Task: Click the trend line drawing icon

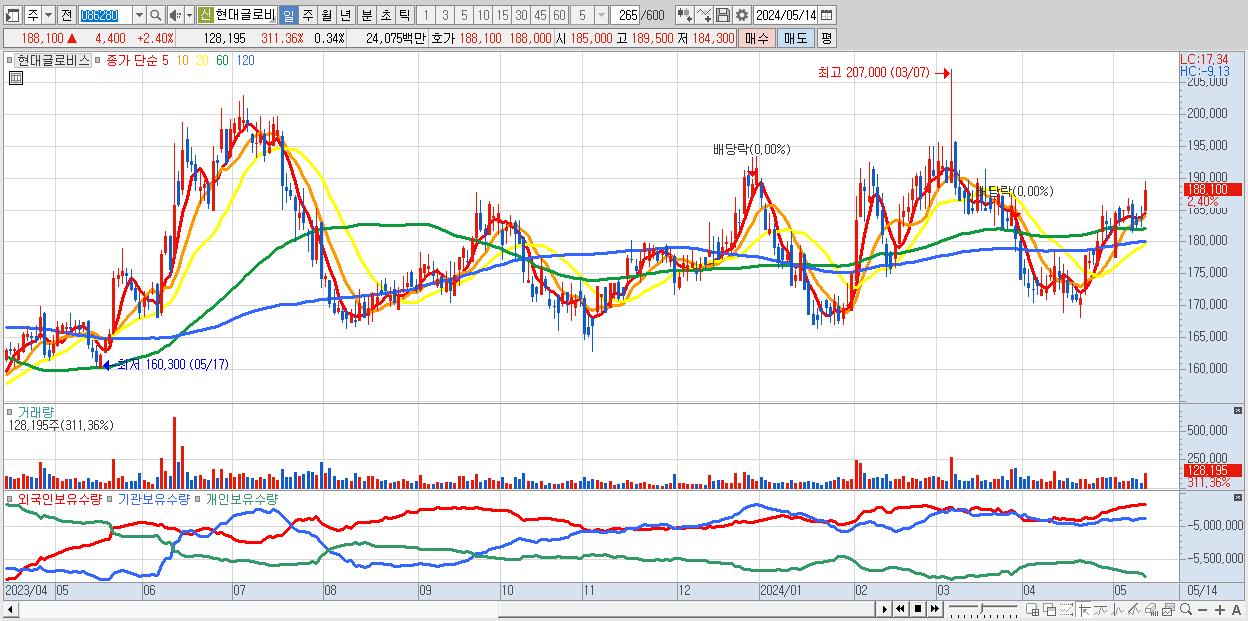Action: point(1101,609)
